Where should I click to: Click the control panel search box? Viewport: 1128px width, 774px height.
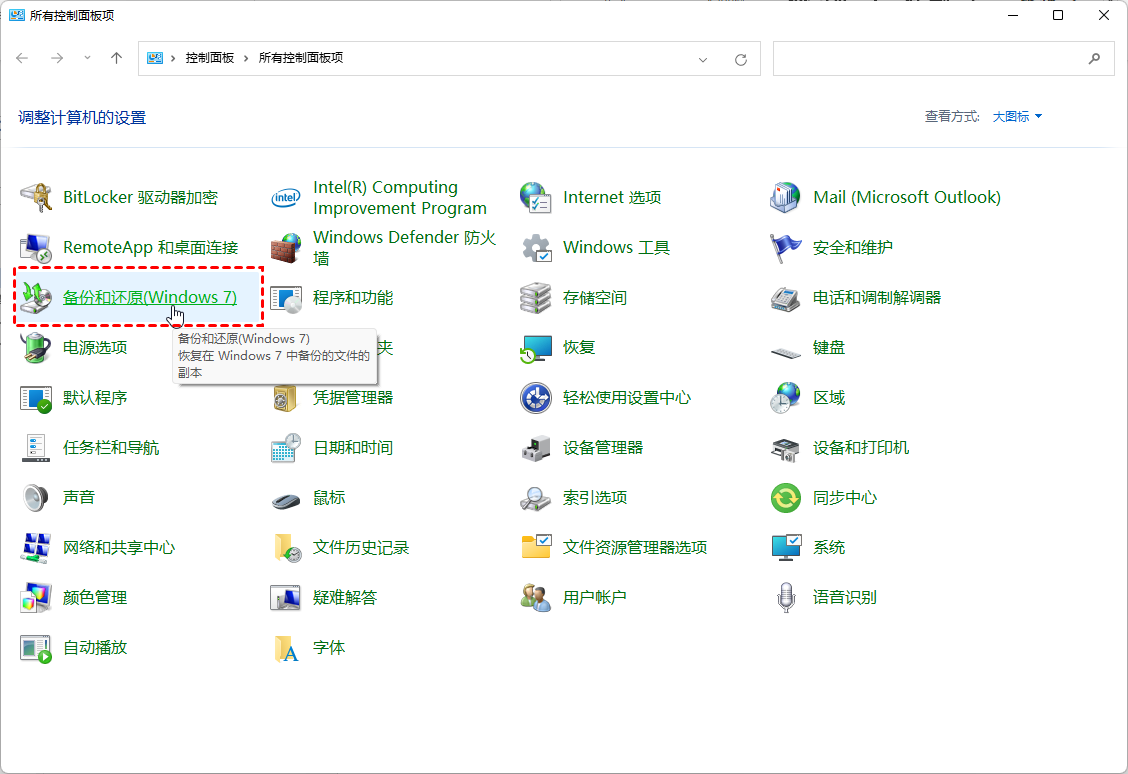click(930, 59)
